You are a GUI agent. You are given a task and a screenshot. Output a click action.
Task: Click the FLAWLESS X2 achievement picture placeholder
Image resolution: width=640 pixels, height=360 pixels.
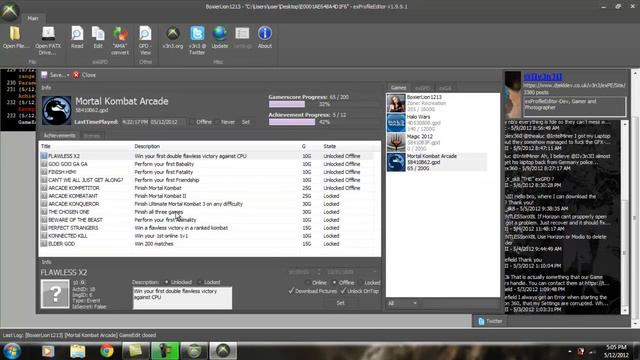pyautogui.click(x=55, y=293)
